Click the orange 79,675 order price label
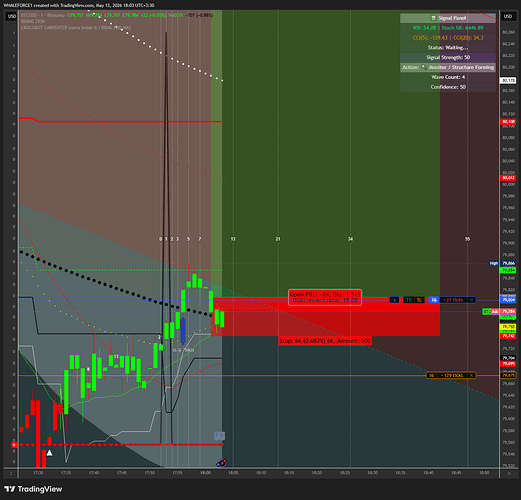 point(508,375)
